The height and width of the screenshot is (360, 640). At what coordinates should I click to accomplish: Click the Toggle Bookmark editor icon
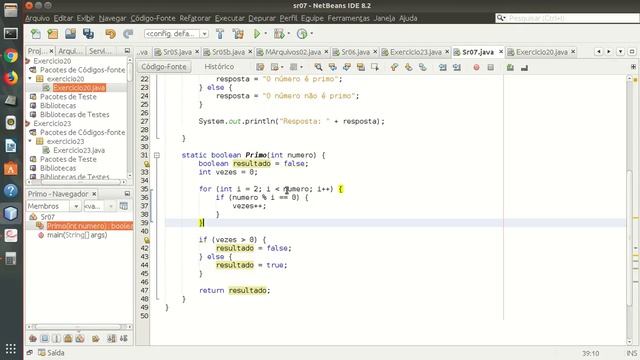(423, 67)
